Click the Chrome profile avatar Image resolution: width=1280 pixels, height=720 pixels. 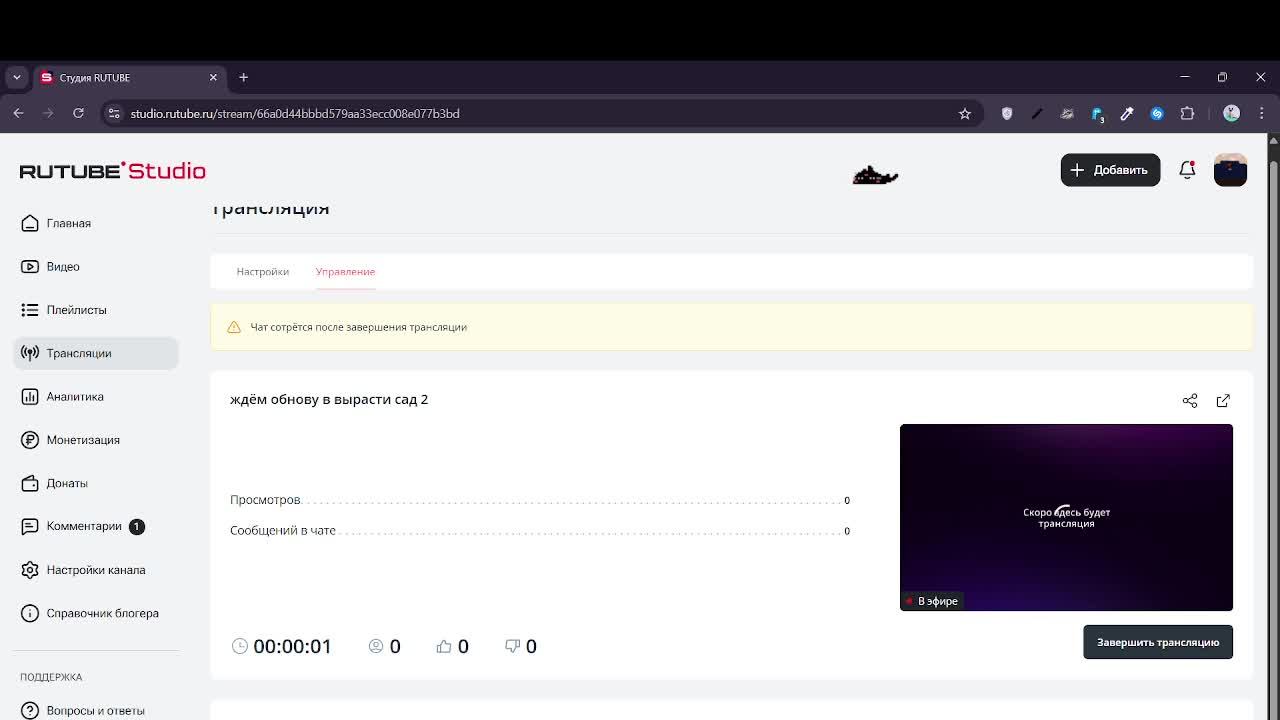(x=1232, y=114)
